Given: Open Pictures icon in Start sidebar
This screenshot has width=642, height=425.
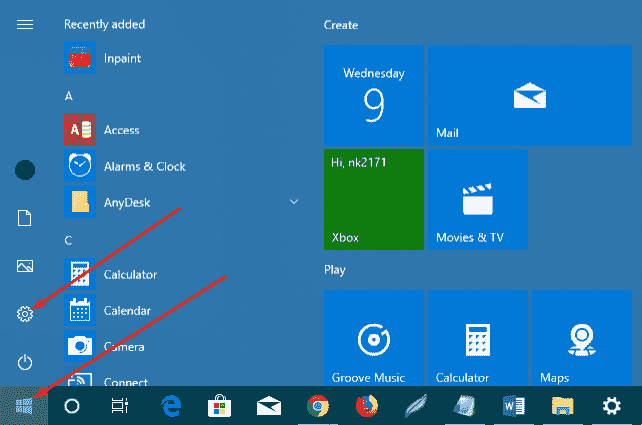Looking at the screenshot, I should click(25, 266).
